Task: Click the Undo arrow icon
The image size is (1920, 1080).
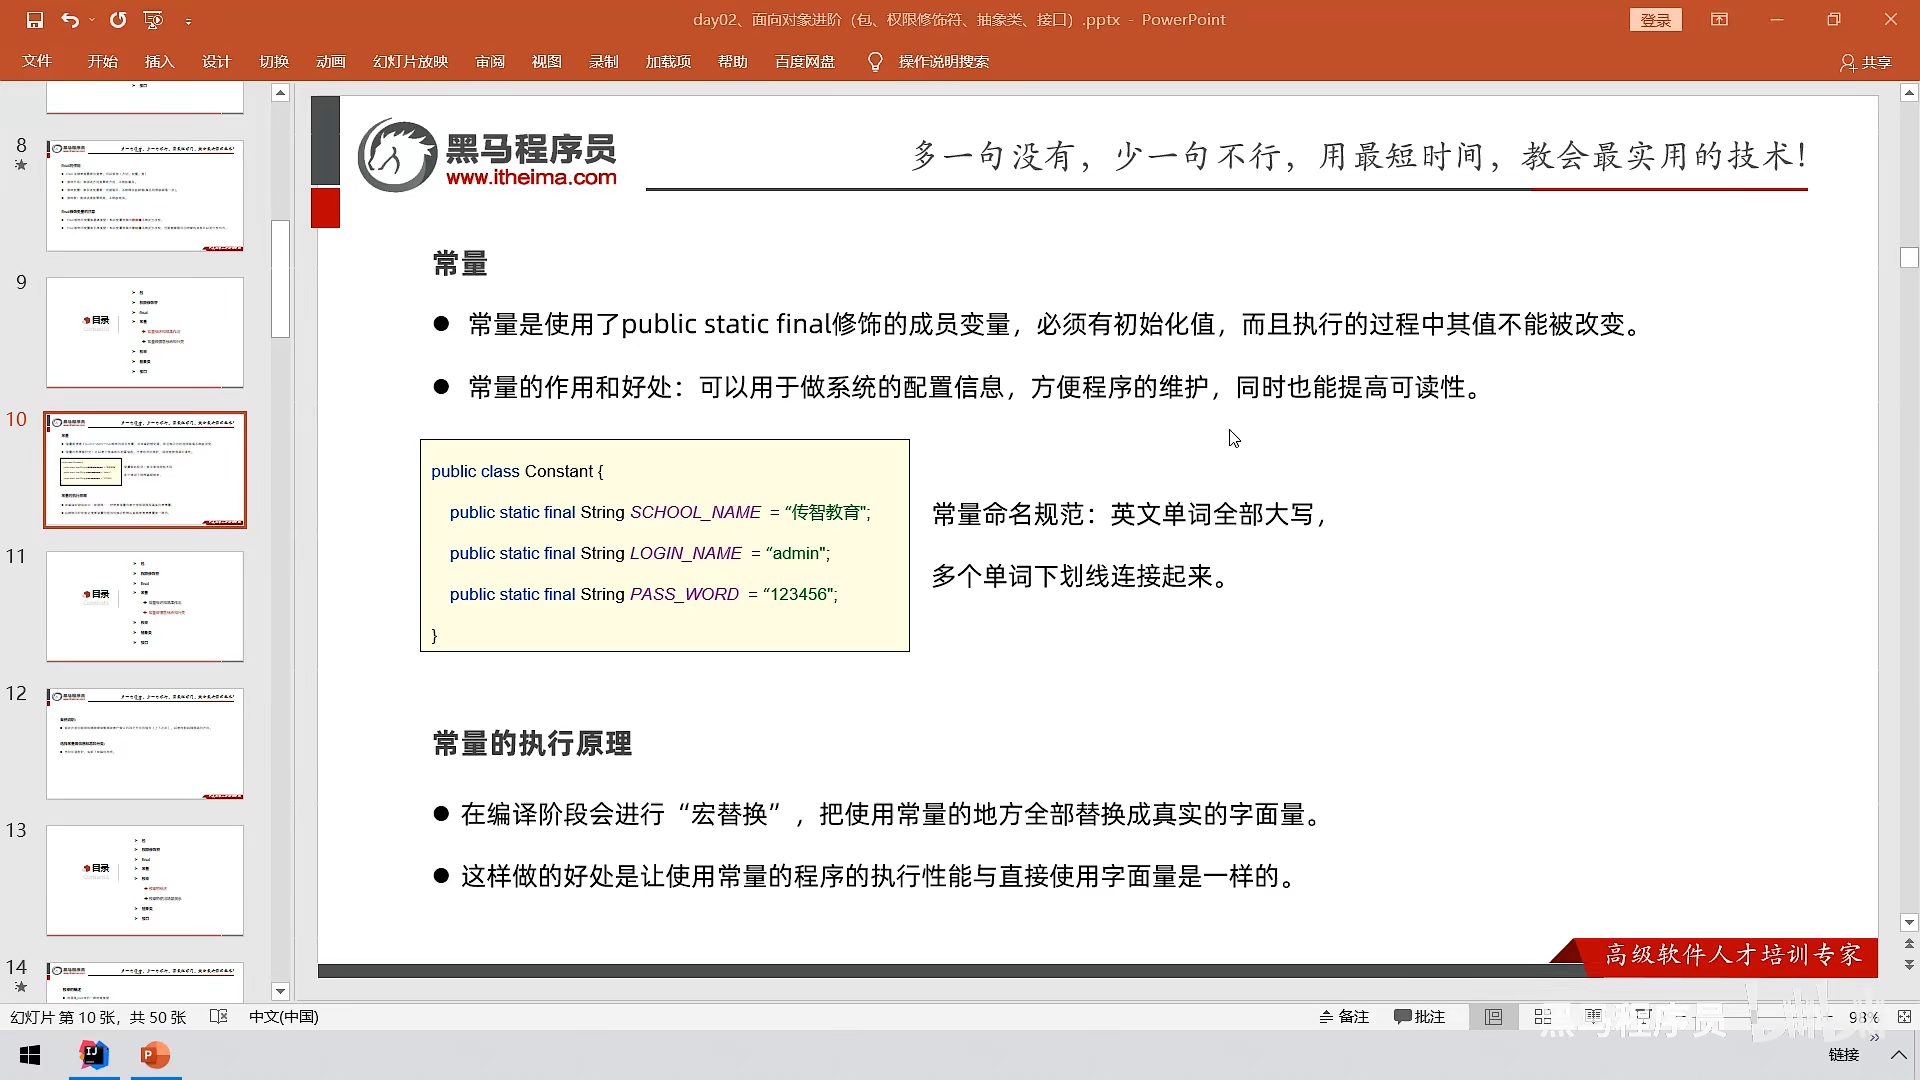Action: 69,20
